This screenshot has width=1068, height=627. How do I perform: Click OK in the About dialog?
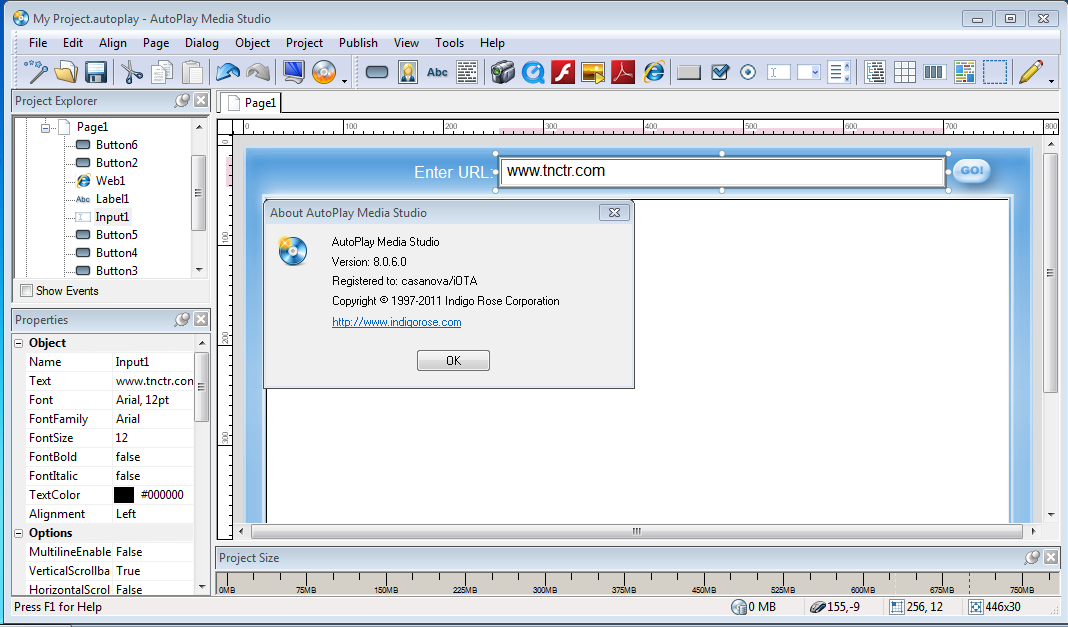453,361
